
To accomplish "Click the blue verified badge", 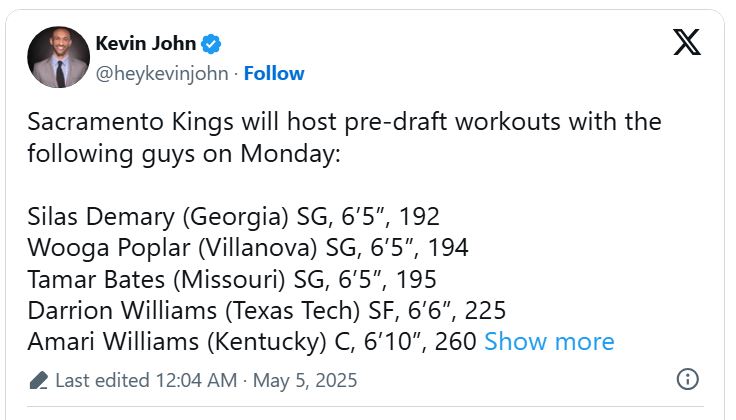I will pyautogui.click(x=212, y=43).
